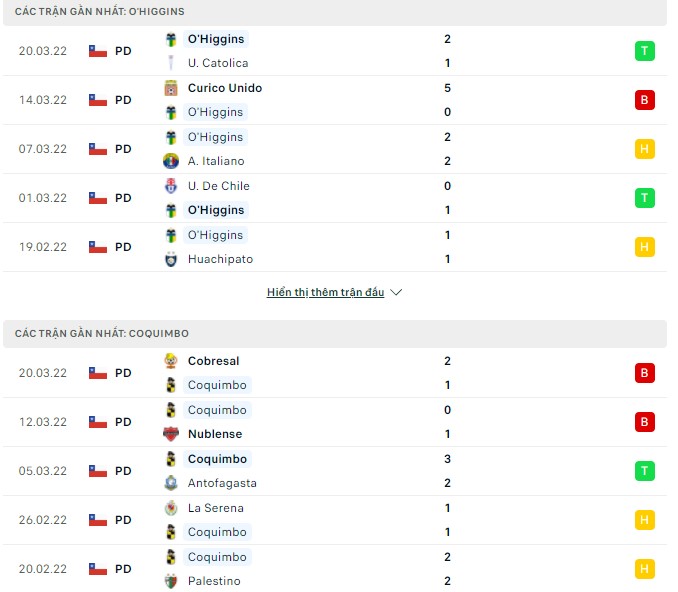Click the Antofagasta team crest

(171, 483)
